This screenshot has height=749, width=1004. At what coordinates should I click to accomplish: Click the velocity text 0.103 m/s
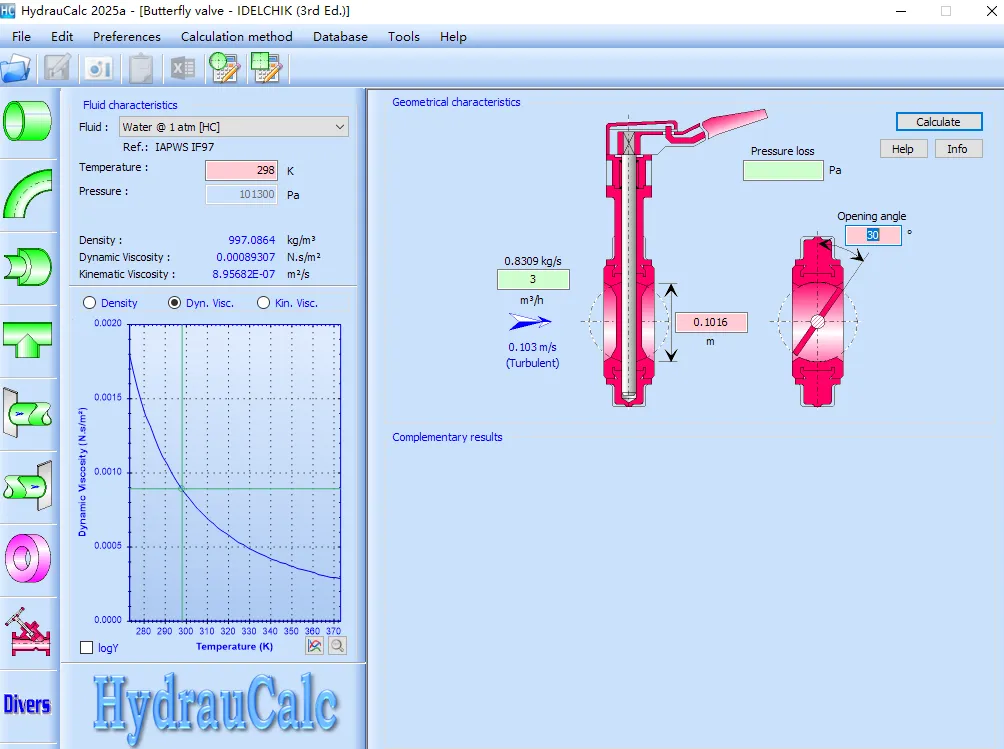point(532,347)
